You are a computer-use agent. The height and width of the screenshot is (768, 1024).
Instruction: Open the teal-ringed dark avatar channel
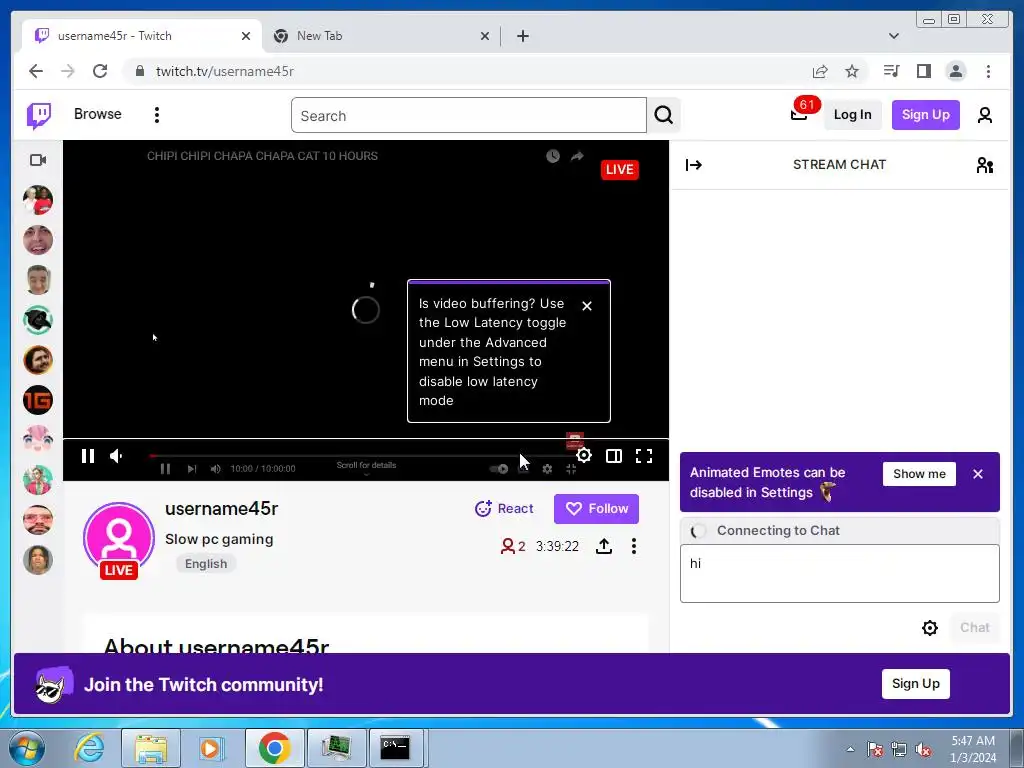pyautogui.click(x=38, y=320)
